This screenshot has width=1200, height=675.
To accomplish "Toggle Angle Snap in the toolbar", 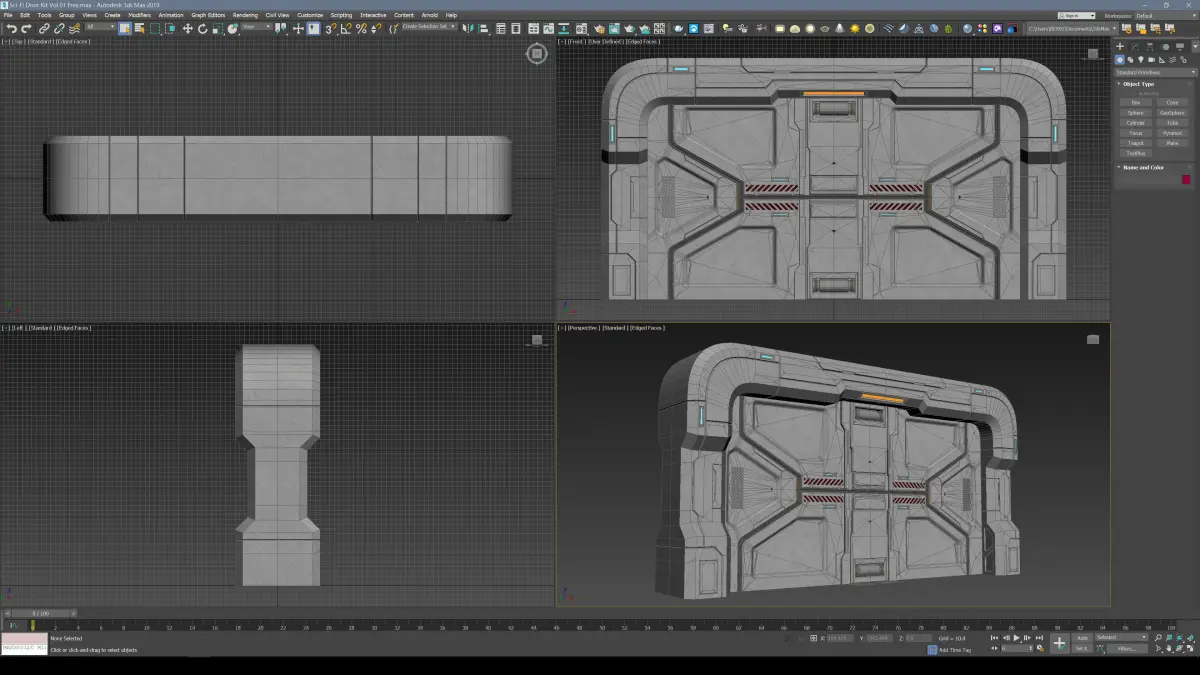I will [x=346, y=29].
